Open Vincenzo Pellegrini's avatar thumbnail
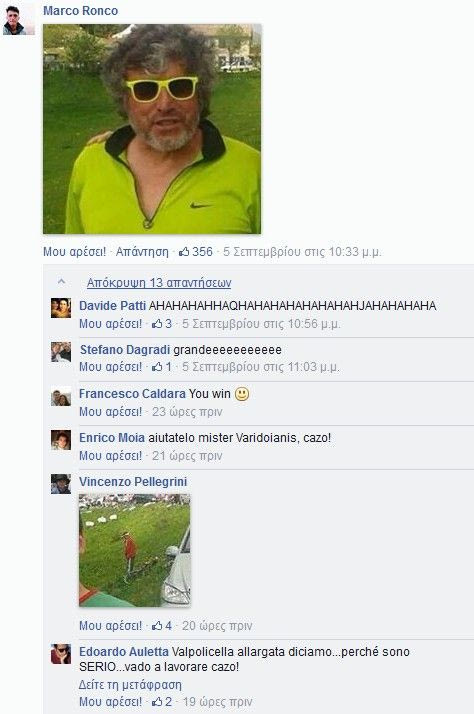 [61, 484]
